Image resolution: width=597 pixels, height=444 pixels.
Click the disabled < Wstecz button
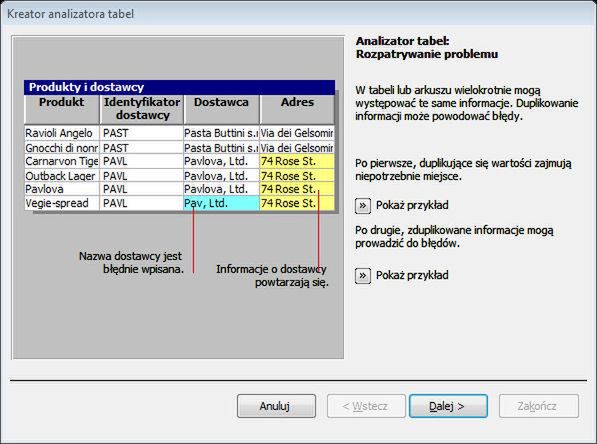click(x=366, y=406)
